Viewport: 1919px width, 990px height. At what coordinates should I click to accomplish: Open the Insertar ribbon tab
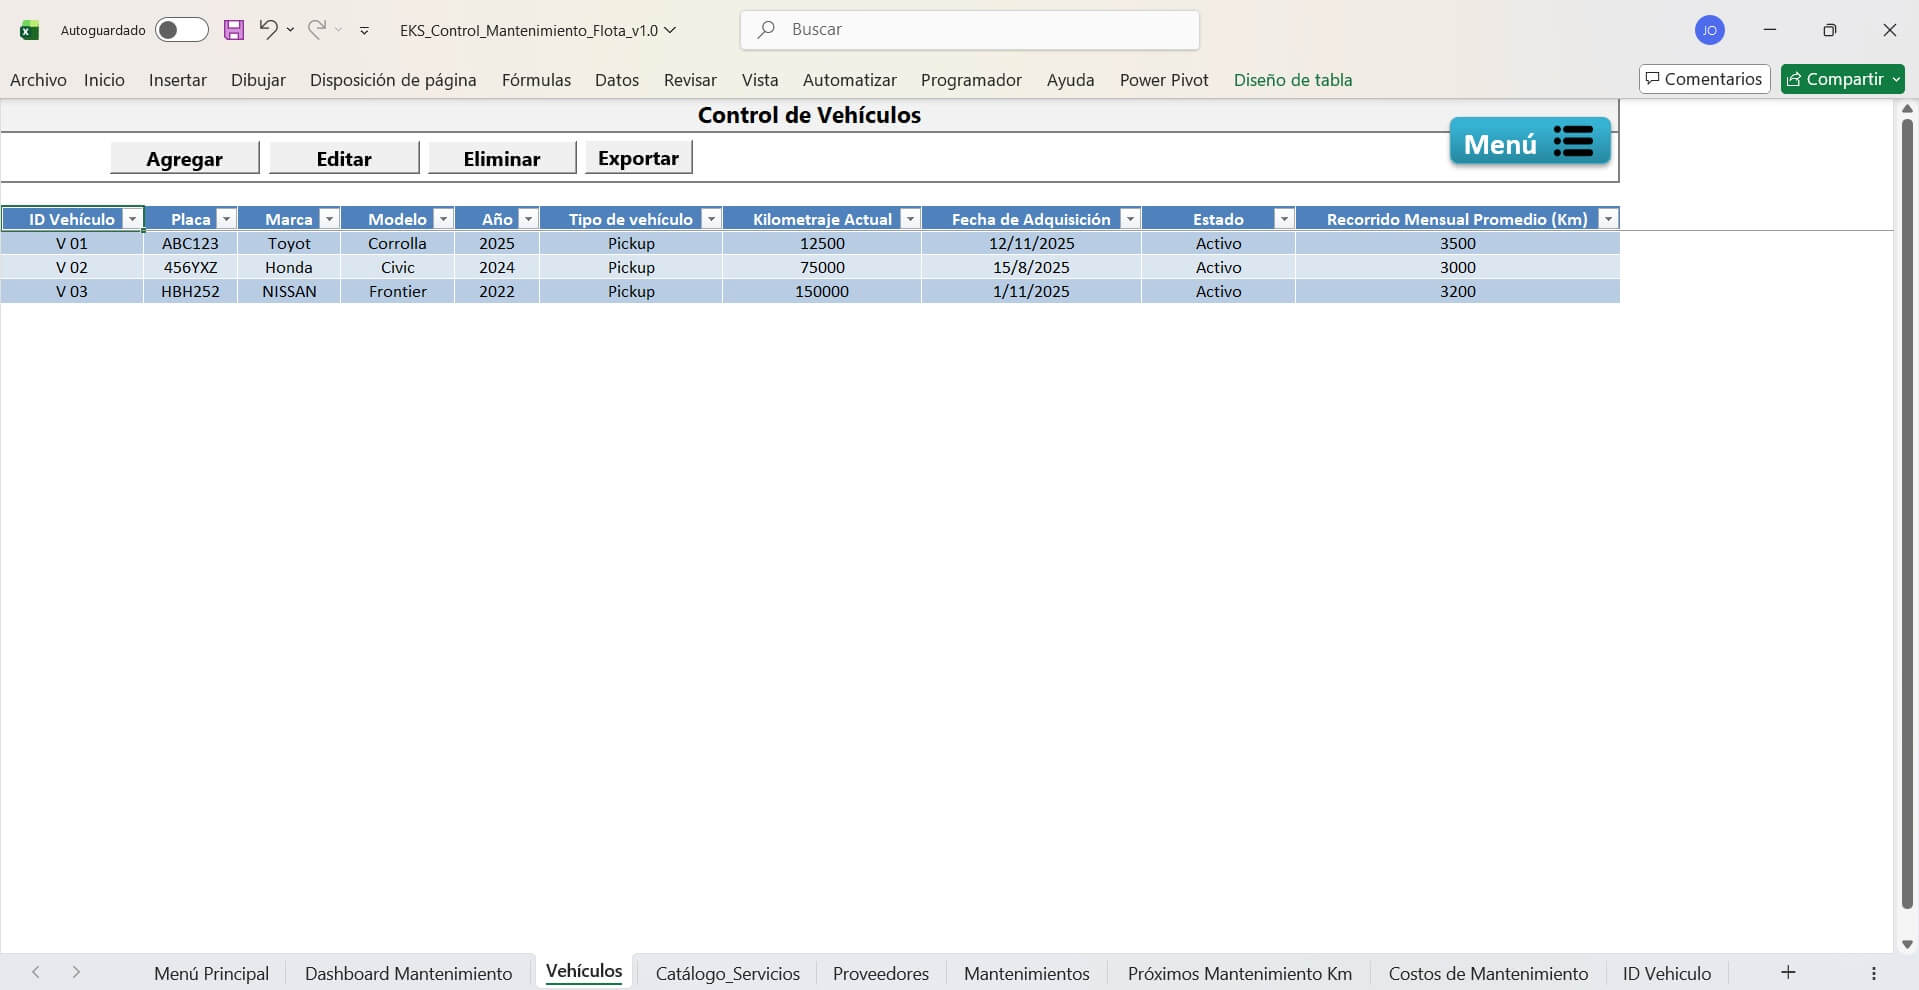[x=178, y=80]
